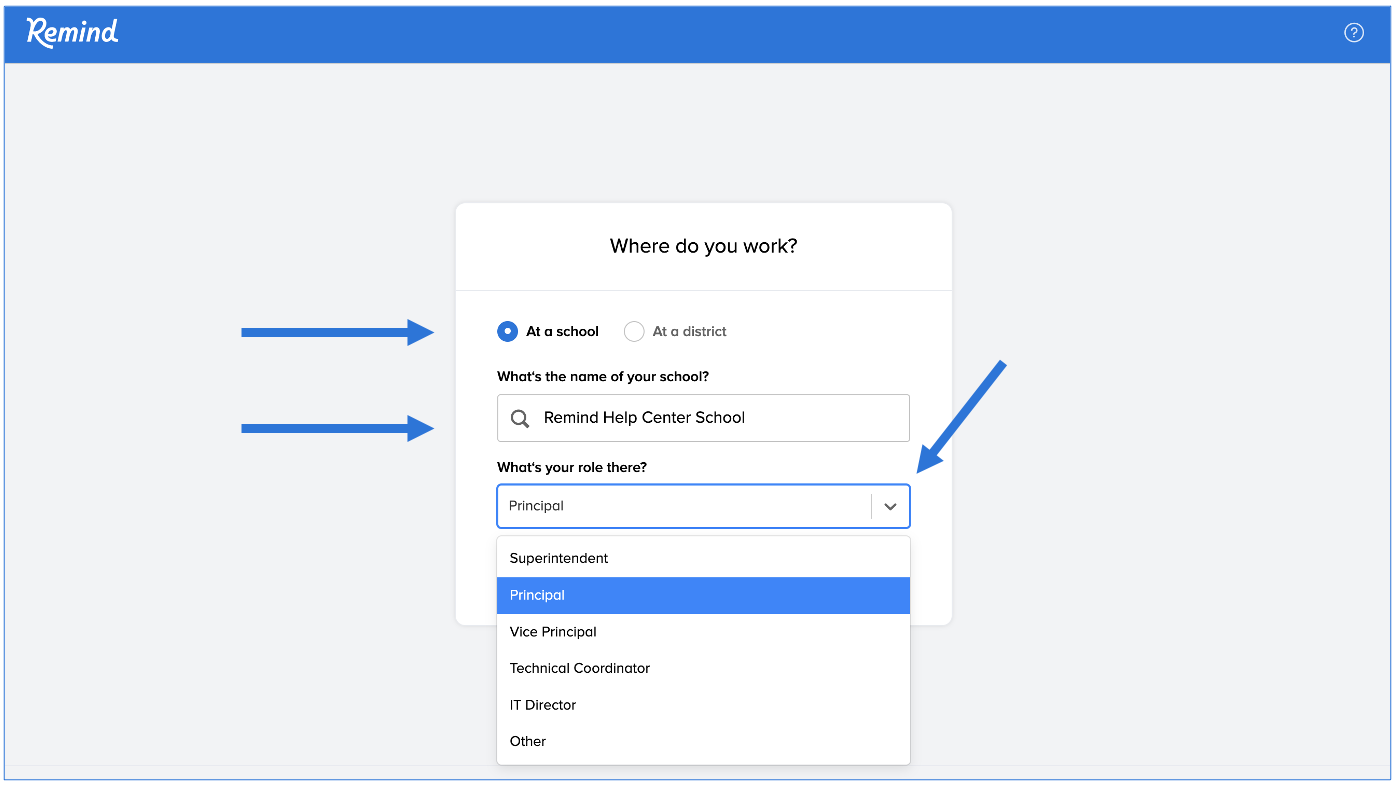Click the diagonal blue arrow pointing at role dropdown
Viewport: 1399px width, 786px height.
tap(960, 415)
